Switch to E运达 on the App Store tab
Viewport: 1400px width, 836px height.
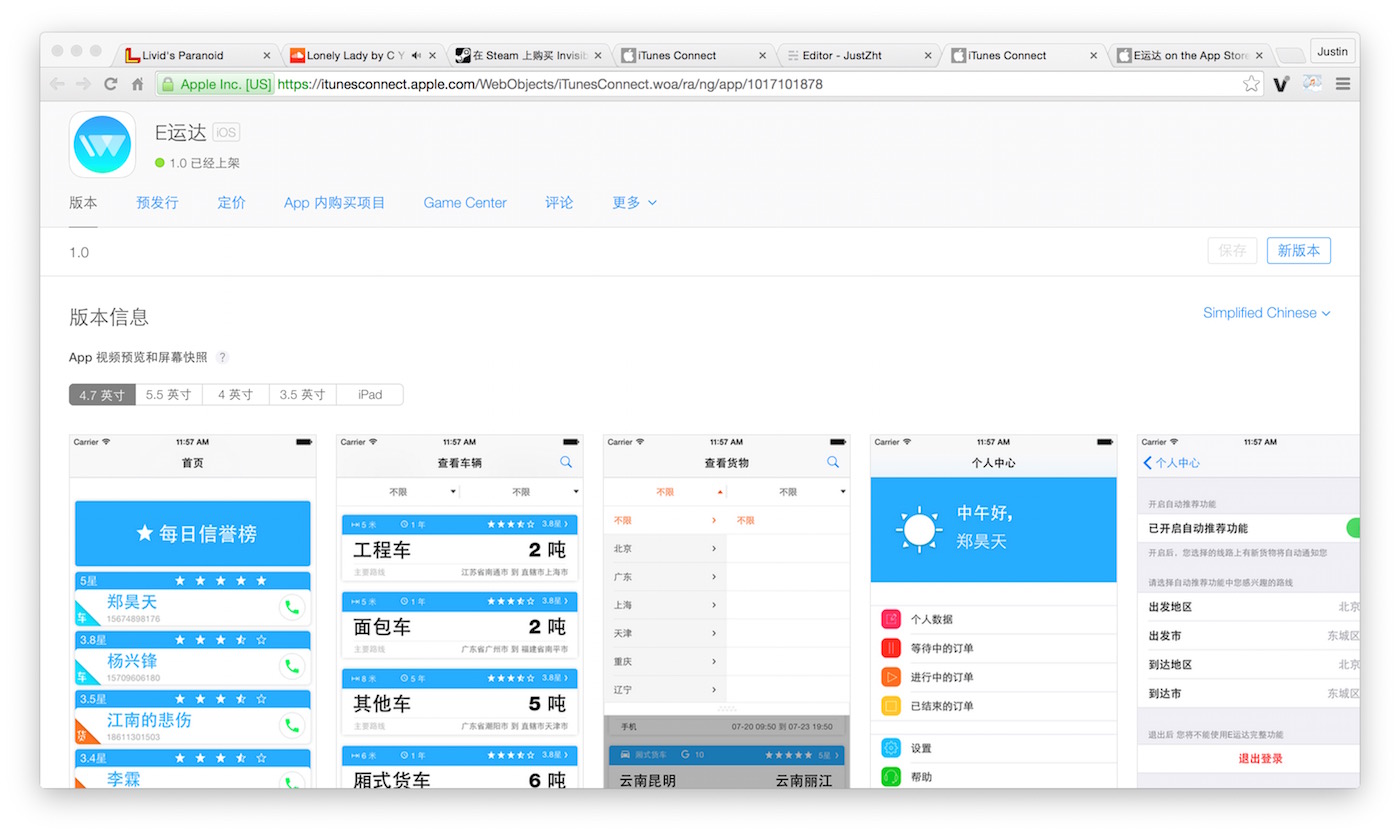1191,56
